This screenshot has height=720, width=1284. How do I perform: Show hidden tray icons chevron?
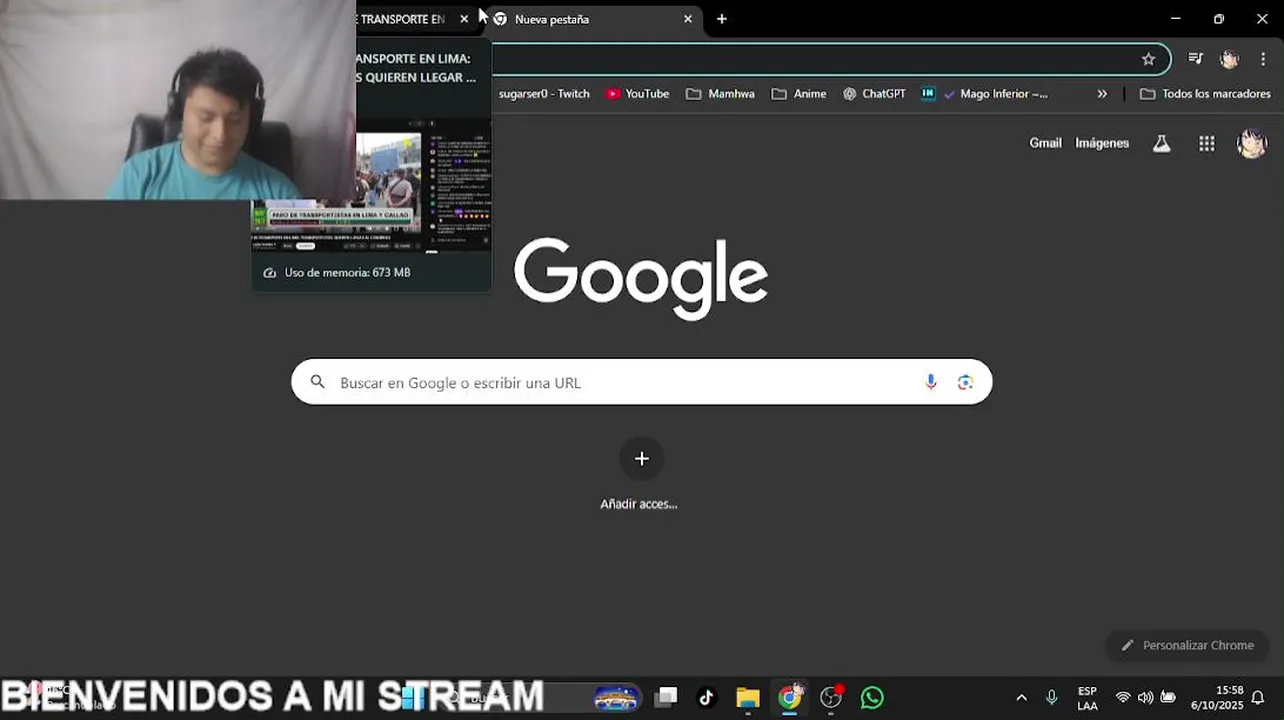coord(1021,698)
